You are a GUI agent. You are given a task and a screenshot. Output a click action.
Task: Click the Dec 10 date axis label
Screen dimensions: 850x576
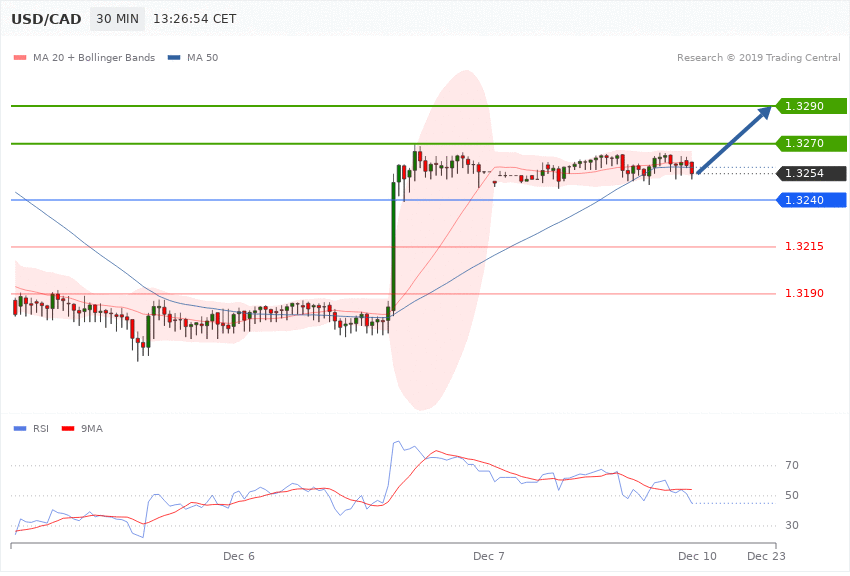(x=697, y=556)
